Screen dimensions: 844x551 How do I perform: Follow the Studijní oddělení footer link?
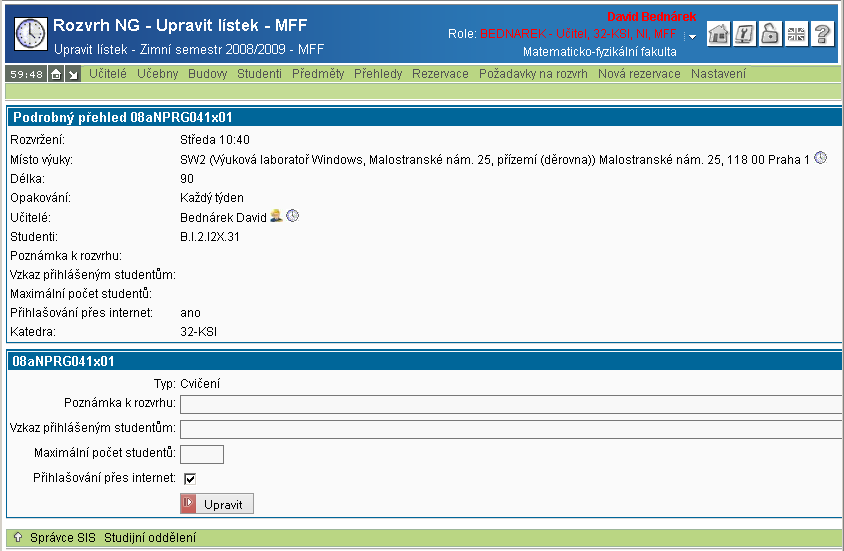pyautogui.click(x=150, y=538)
